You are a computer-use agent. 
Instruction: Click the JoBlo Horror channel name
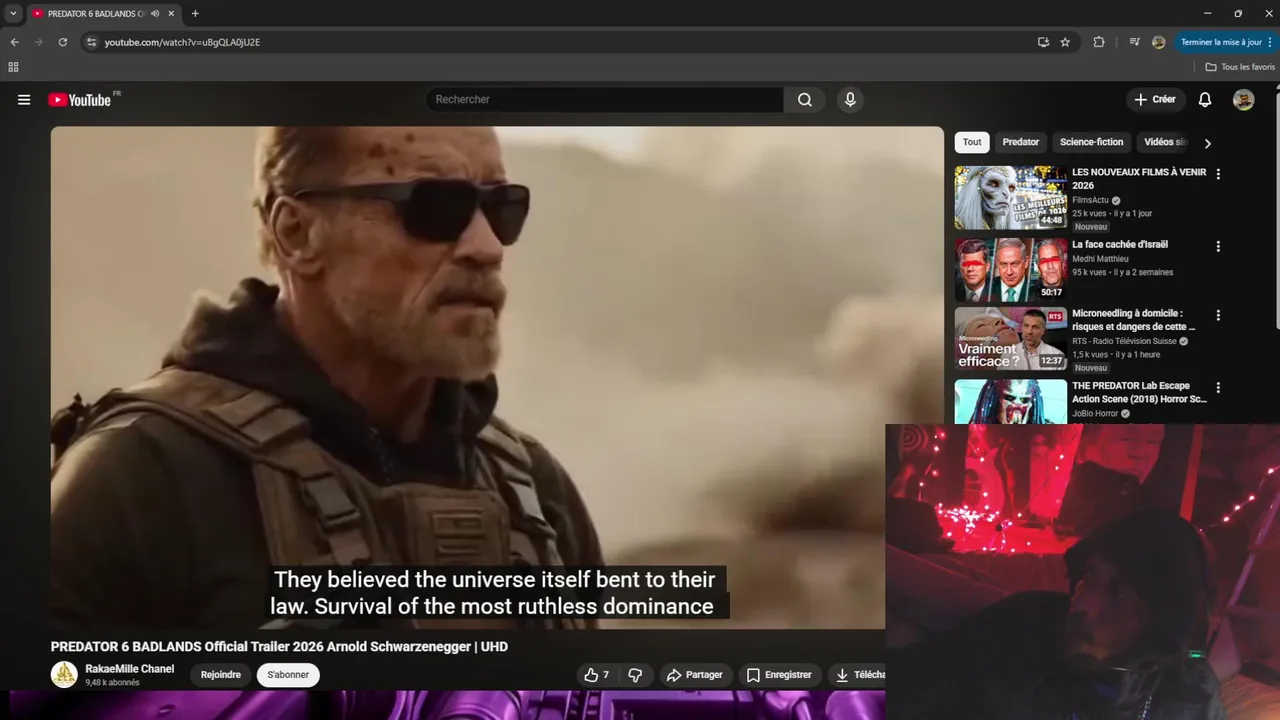click(x=1094, y=413)
